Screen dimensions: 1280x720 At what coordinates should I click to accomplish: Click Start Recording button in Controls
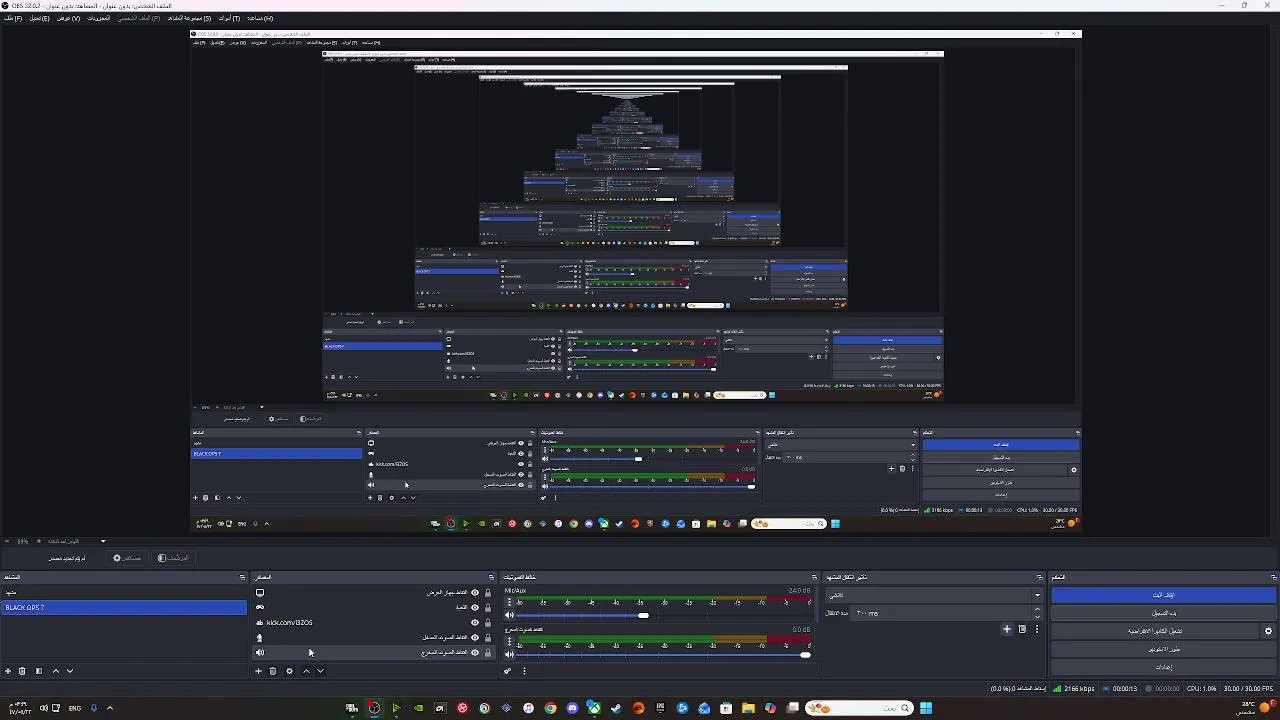(1164, 613)
